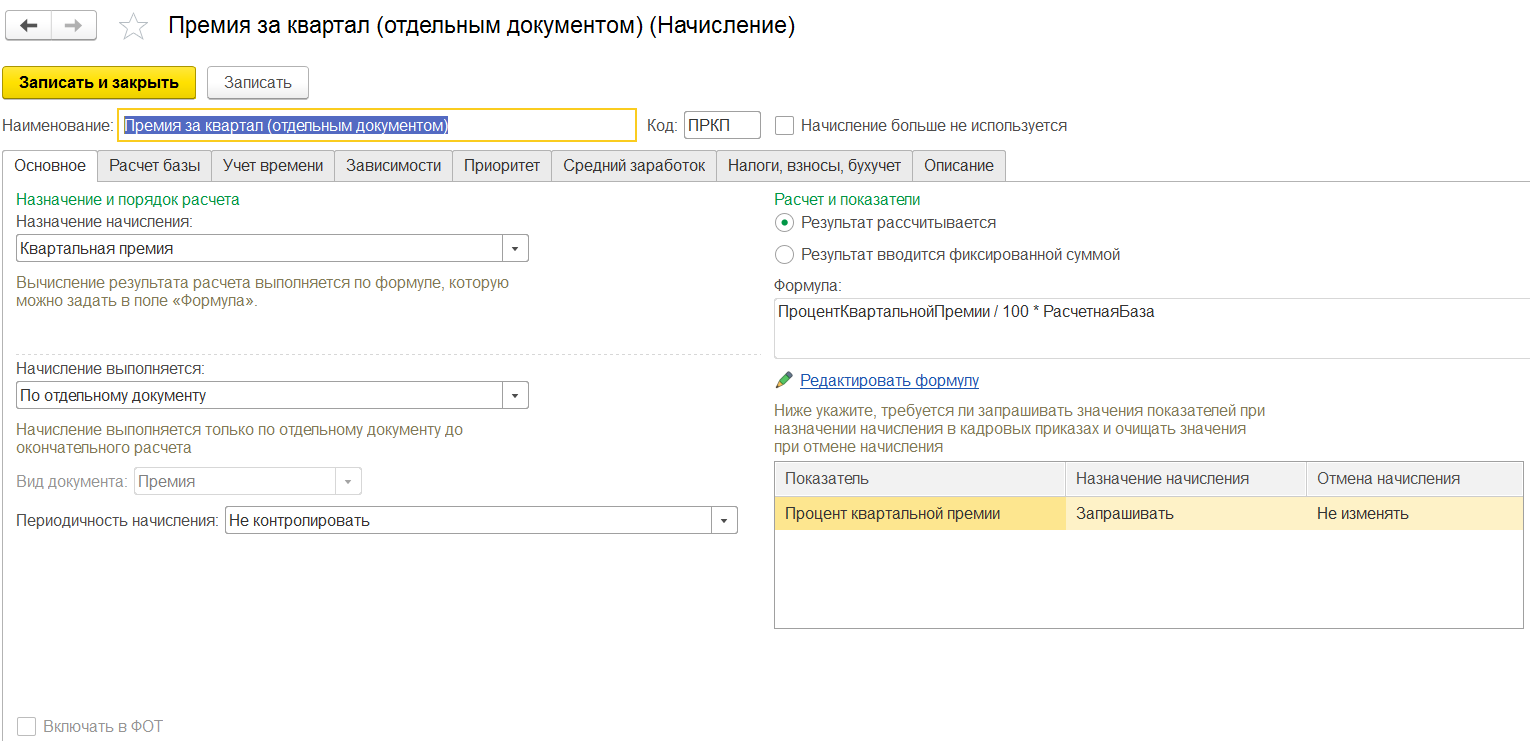Expand 'Периодичность начисления' dropdown
This screenshot has height=741, width=1530.
(724, 521)
